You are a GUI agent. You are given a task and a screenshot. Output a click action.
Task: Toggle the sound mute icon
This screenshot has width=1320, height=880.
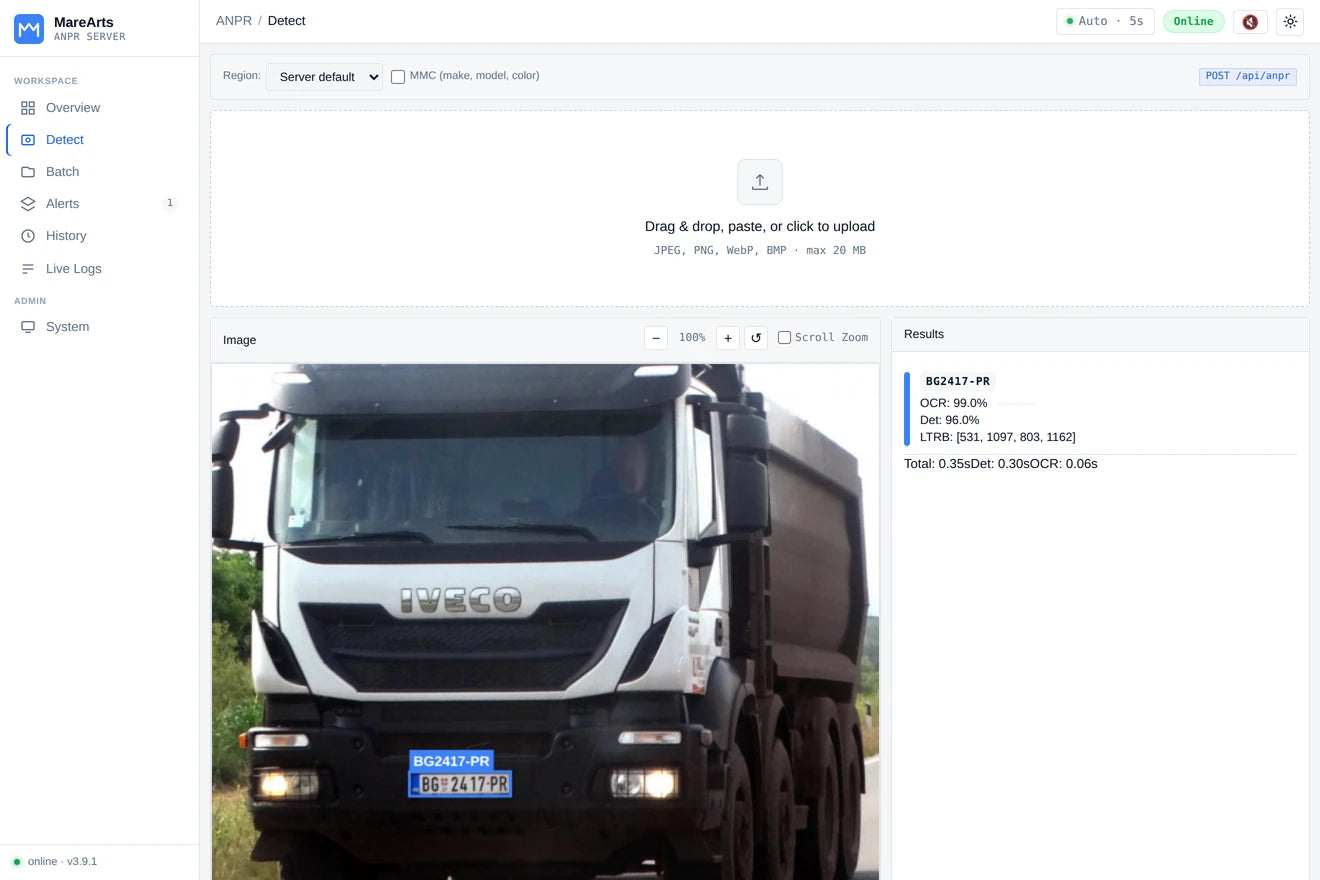coord(1250,21)
